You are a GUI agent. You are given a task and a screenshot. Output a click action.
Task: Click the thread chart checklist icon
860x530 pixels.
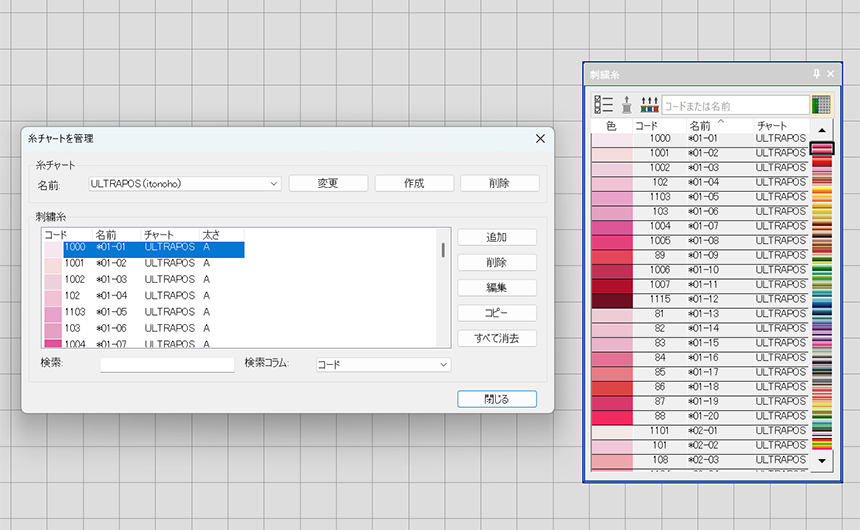point(603,104)
